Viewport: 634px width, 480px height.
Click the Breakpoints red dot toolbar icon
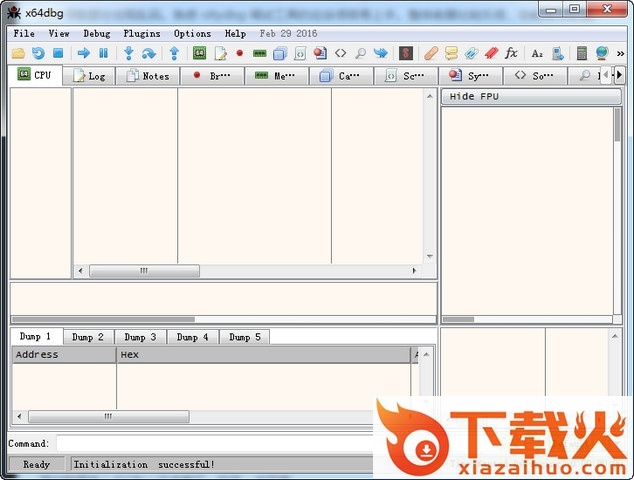239,53
